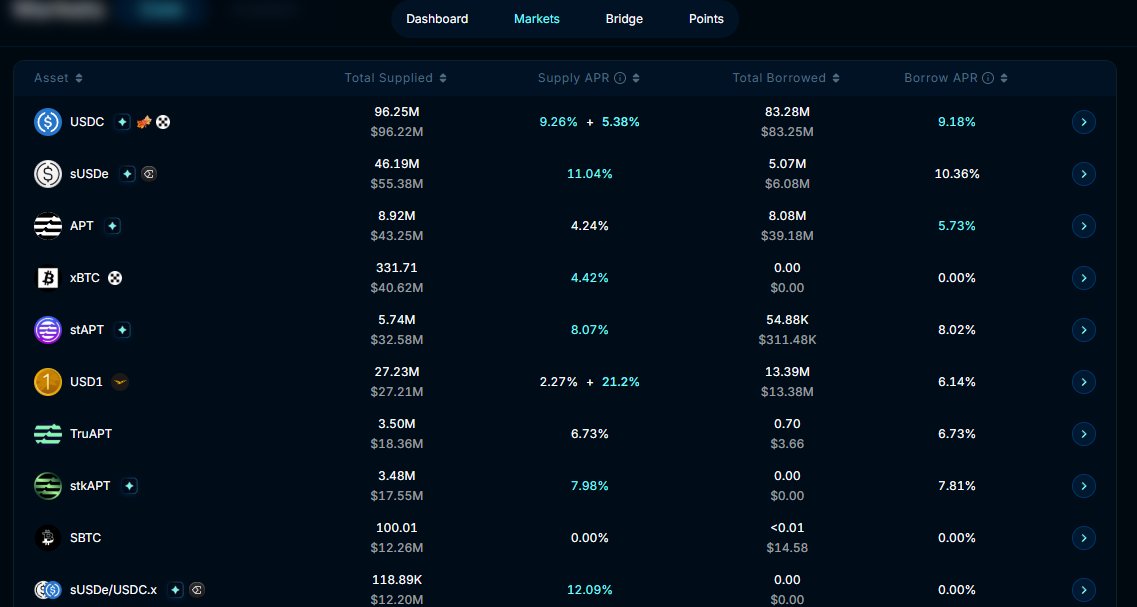This screenshot has height=607, width=1137.
Task: Click the USD1 gold coin icon
Action: coord(48,382)
